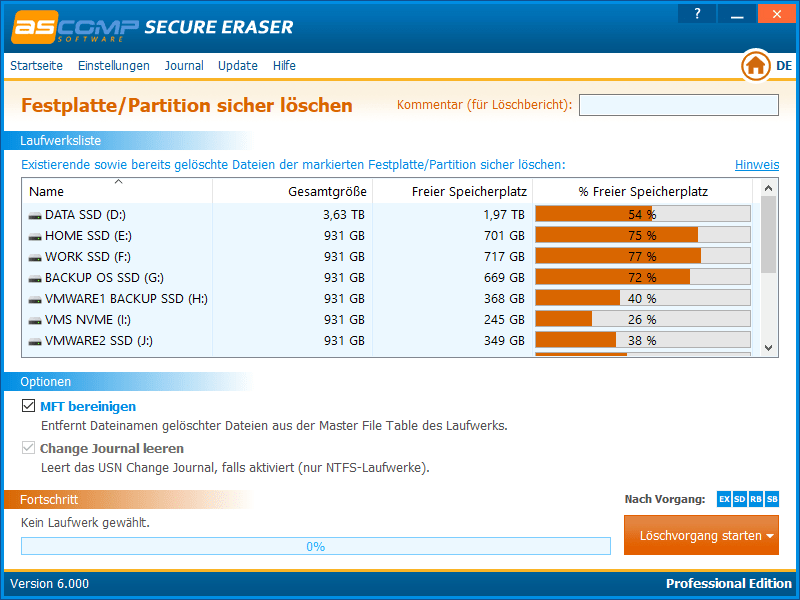
Task: Click the DATA SSD (D:) drive icon
Action: (35, 215)
